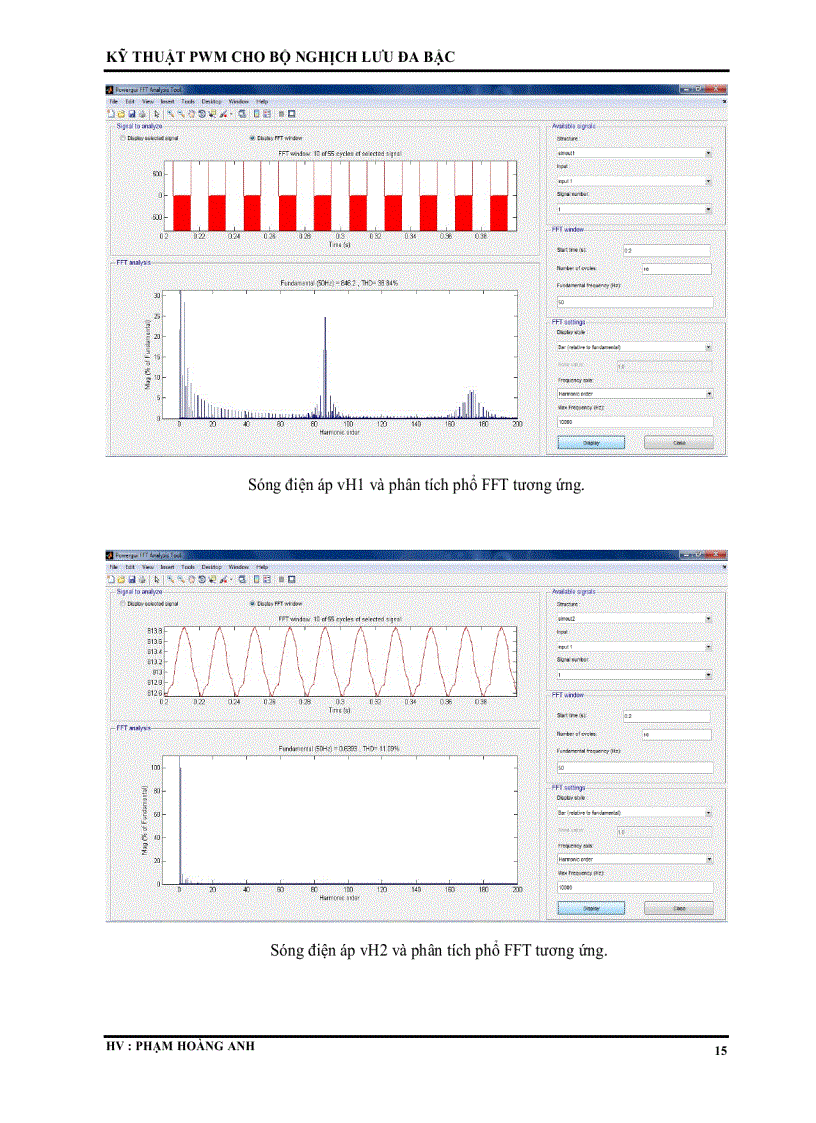This screenshot has height=1123, width=816.
Task: Click Open file icon in upper window toolbar
Action: [x=120, y=113]
